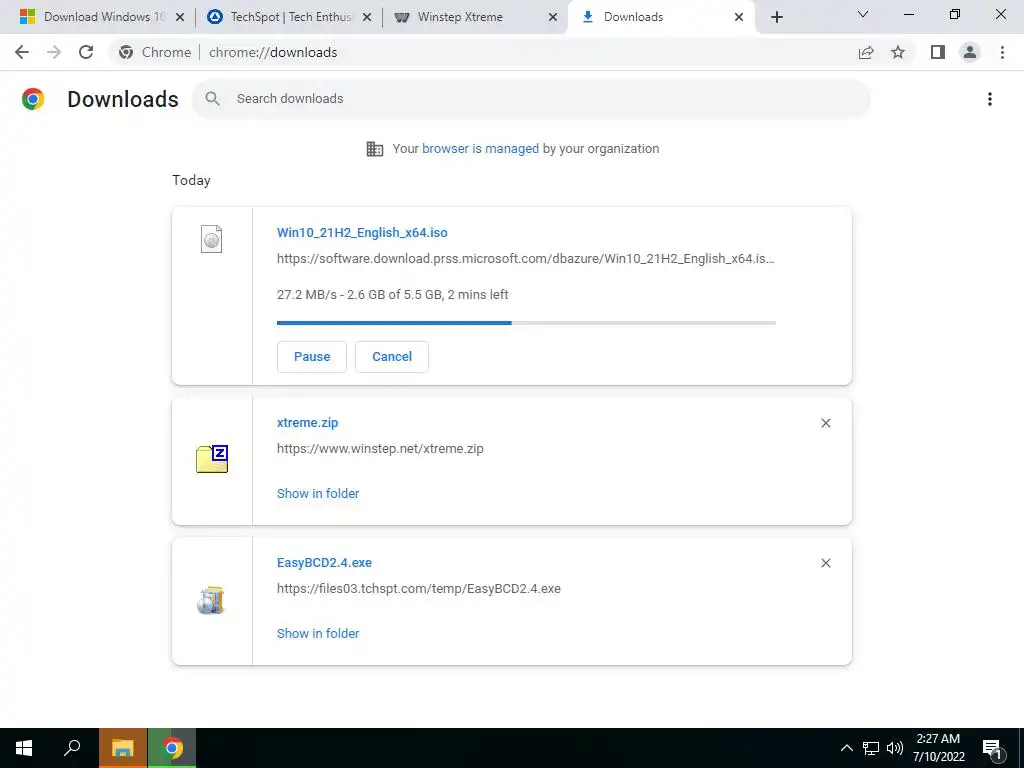Open the network status tray icon

click(871, 748)
